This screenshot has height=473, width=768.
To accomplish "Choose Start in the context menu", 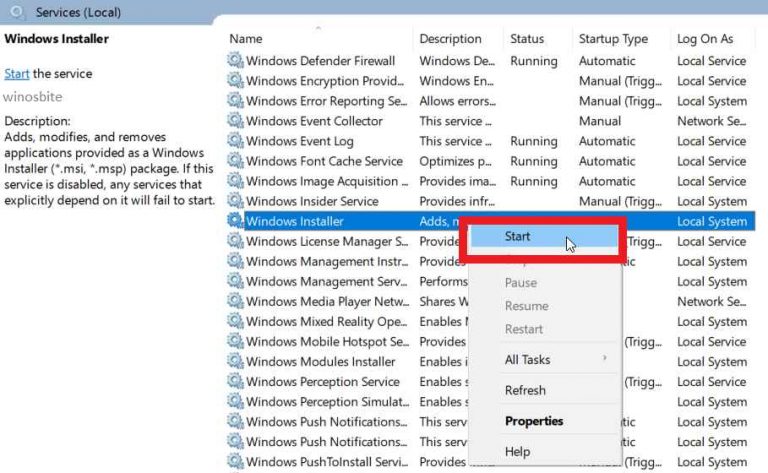I will tap(518, 237).
